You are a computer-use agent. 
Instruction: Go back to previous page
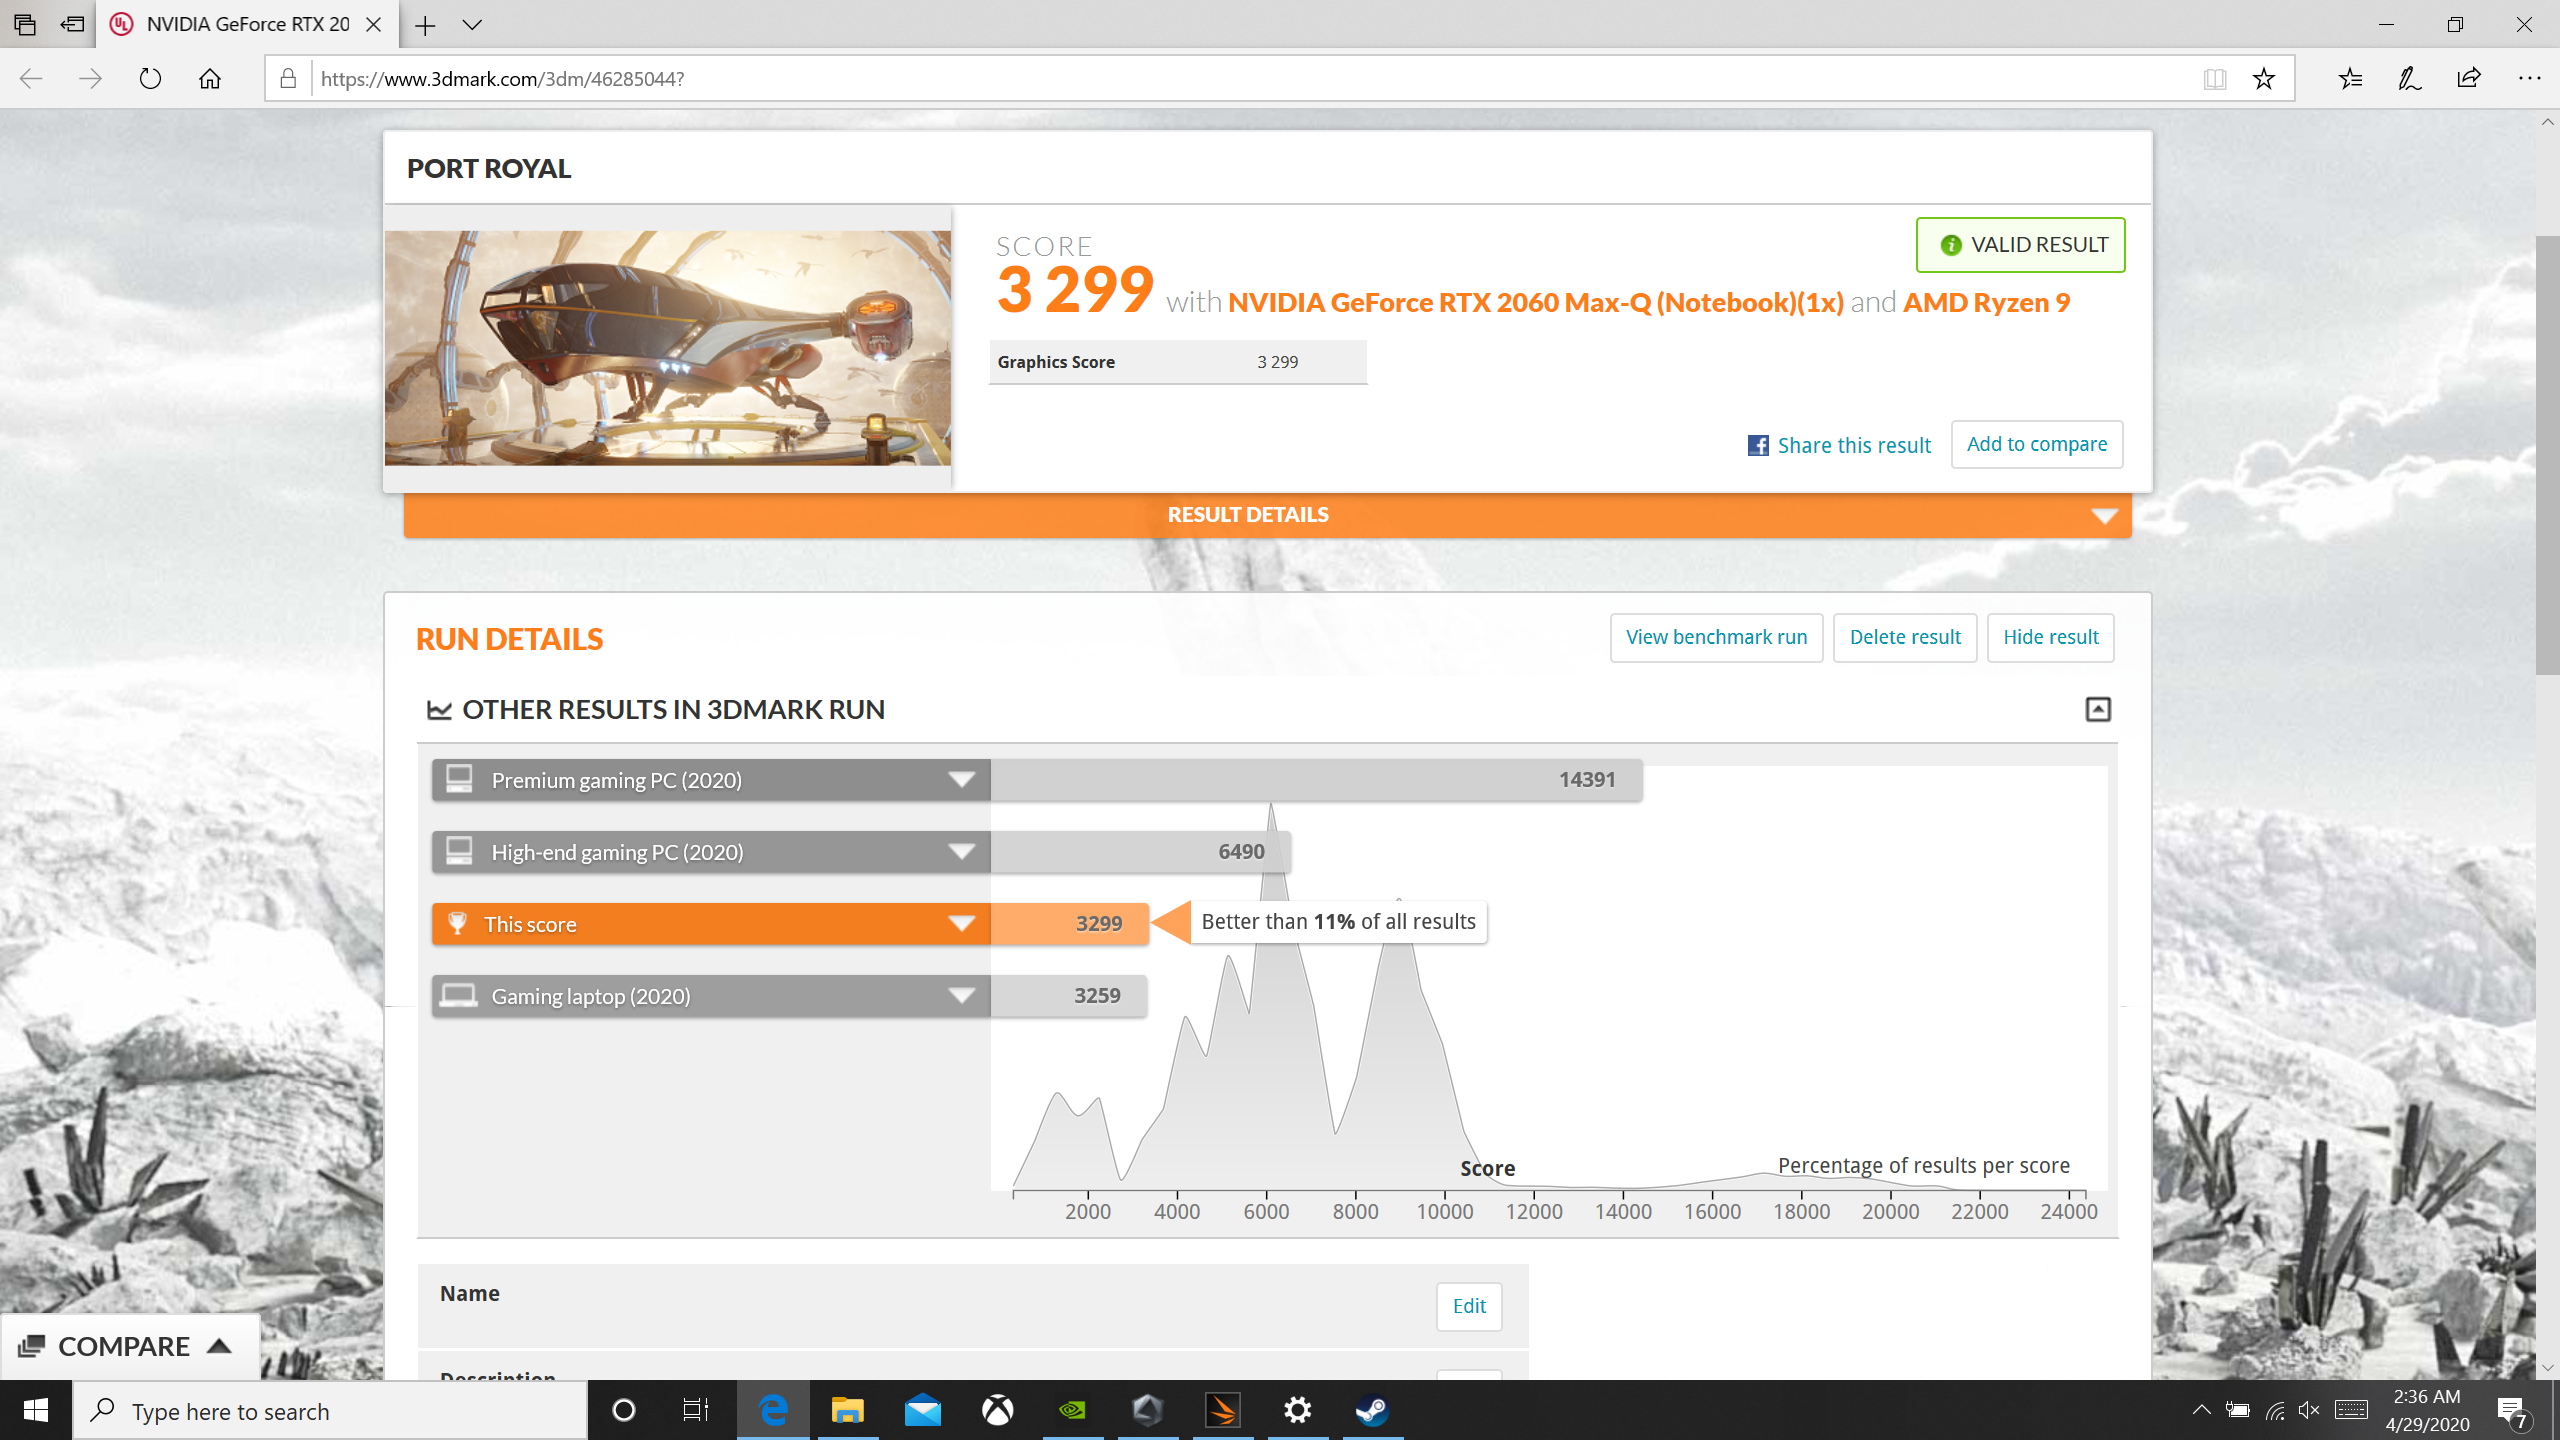pyautogui.click(x=31, y=78)
